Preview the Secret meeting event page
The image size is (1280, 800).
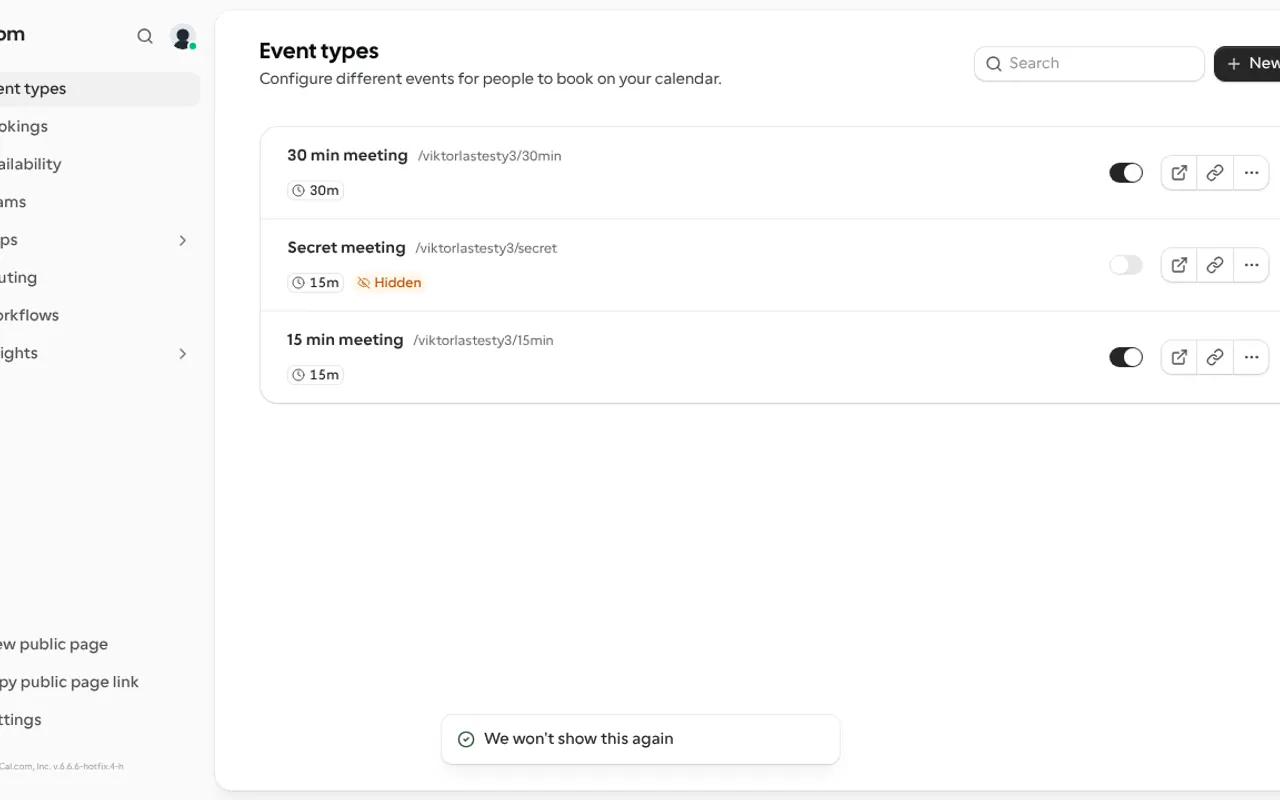click(x=1179, y=265)
